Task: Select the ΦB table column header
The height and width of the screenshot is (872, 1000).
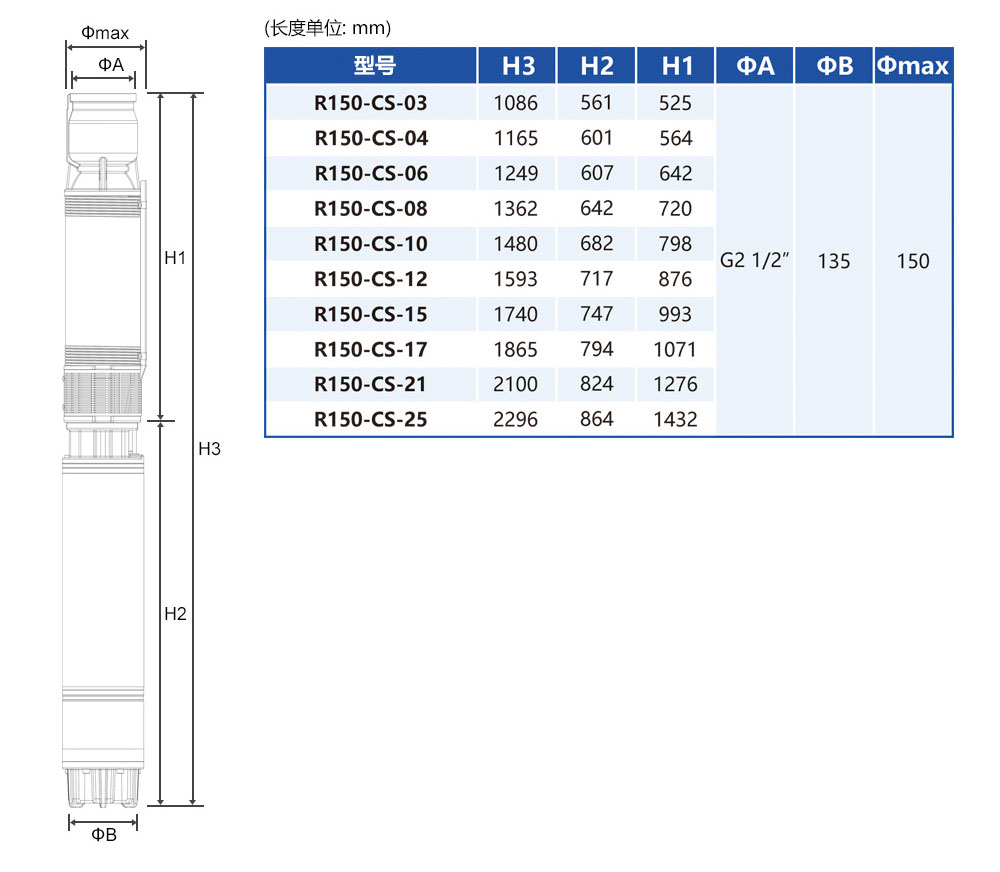Action: [x=834, y=66]
